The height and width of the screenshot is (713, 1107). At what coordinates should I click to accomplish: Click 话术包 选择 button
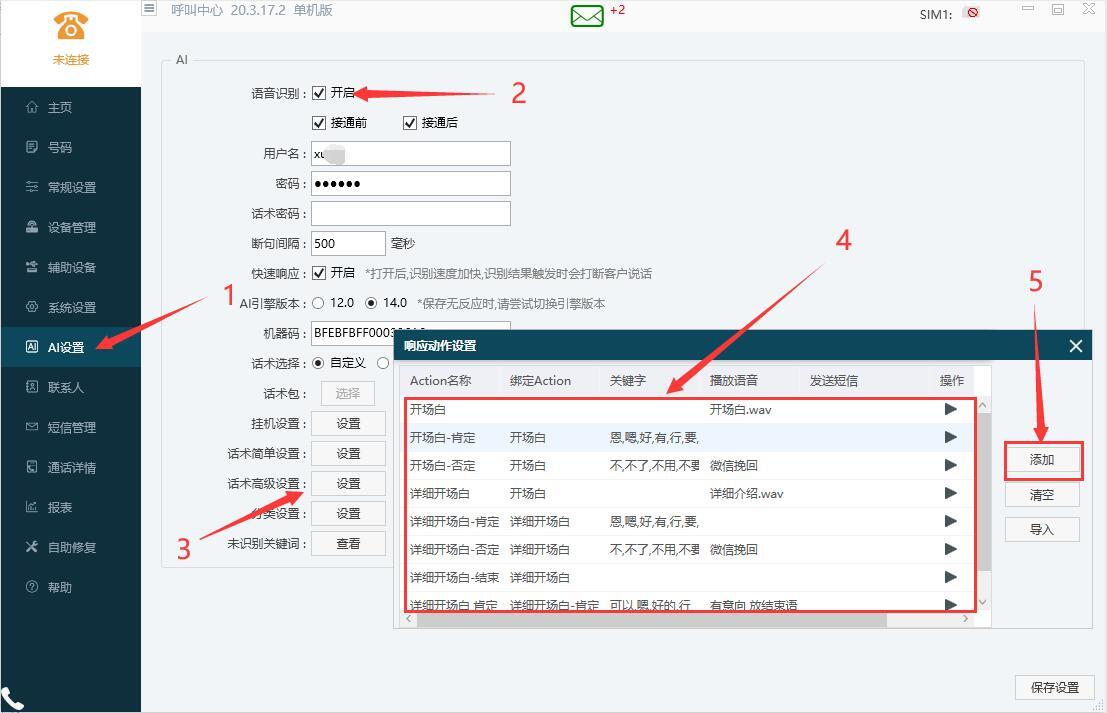pyautogui.click(x=348, y=393)
